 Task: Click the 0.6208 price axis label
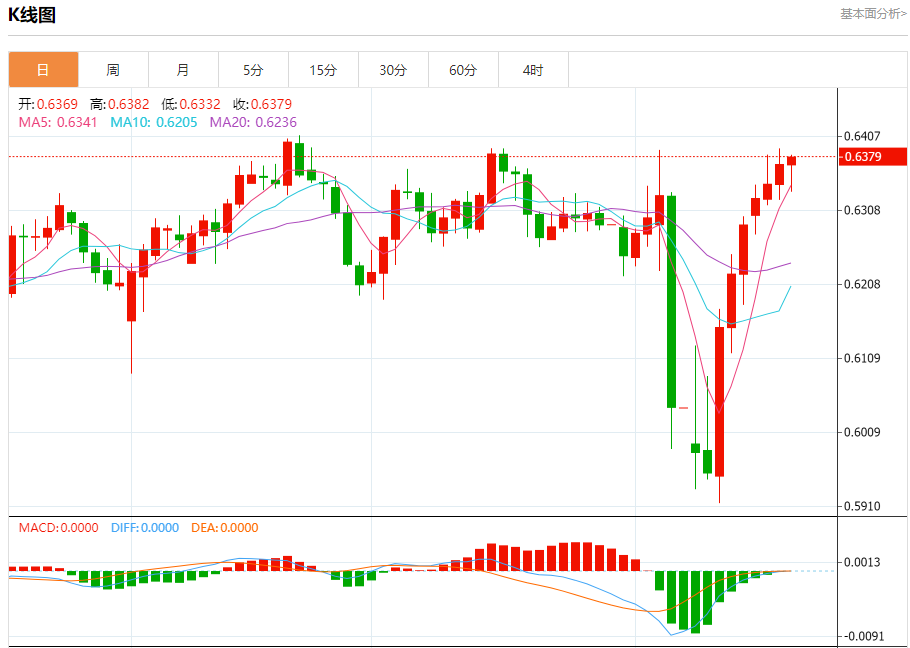tap(862, 284)
